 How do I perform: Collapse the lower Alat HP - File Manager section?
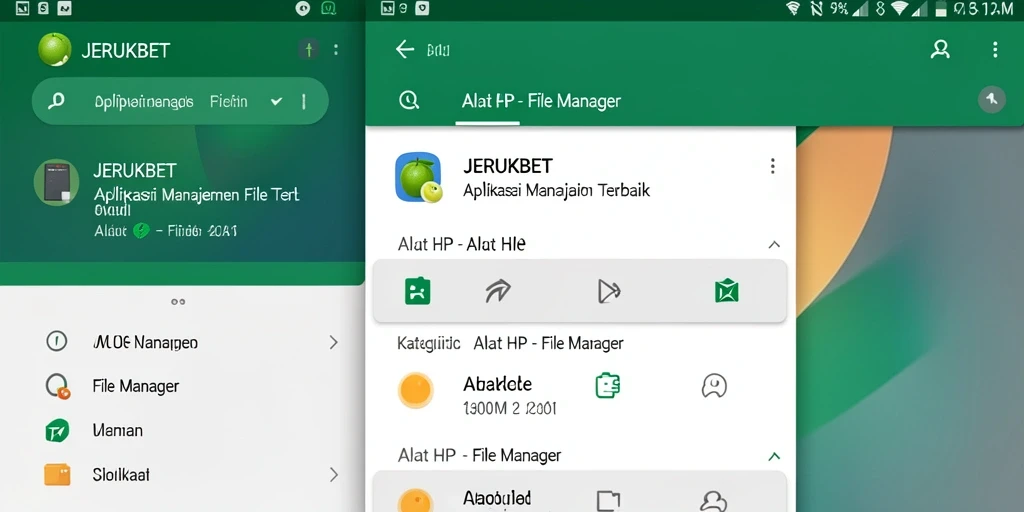point(774,456)
